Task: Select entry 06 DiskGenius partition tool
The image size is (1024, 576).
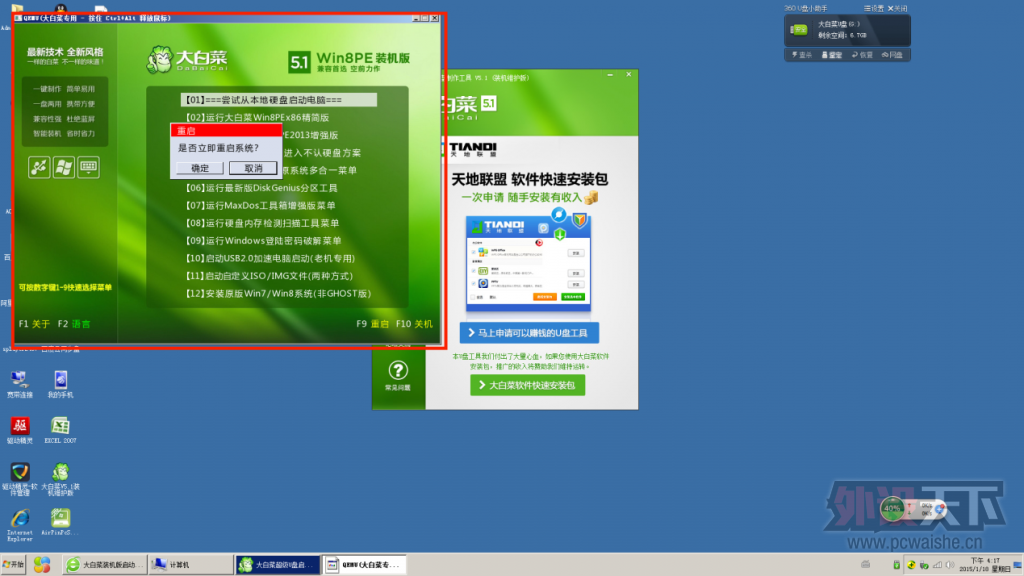Action: coord(261,188)
